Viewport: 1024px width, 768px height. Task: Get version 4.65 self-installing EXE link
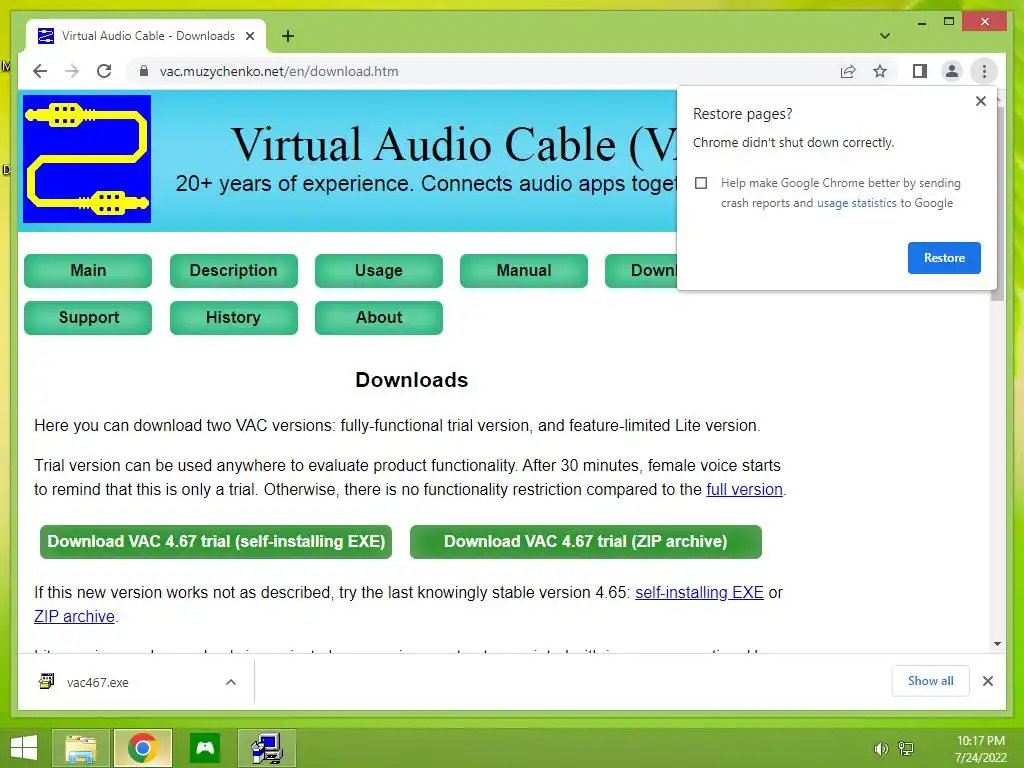pyautogui.click(x=699, y=592)
